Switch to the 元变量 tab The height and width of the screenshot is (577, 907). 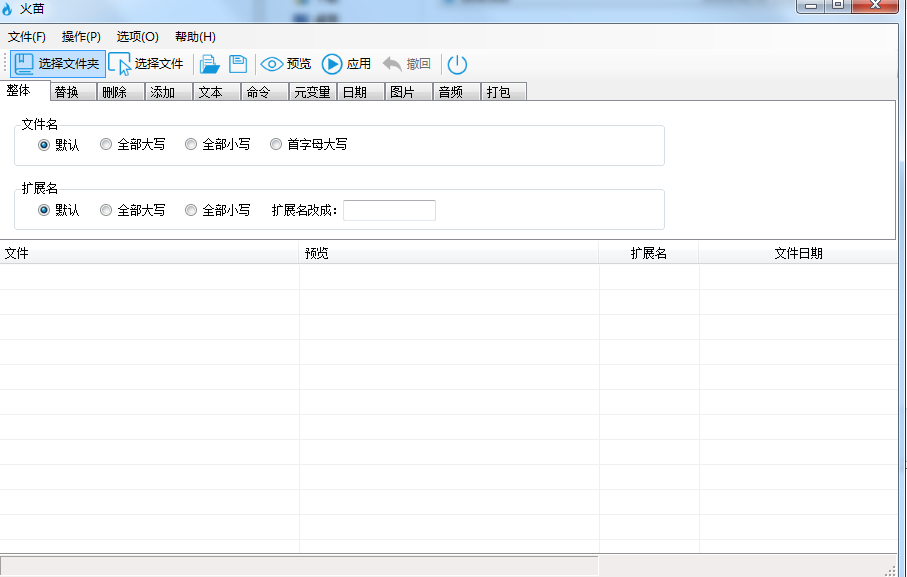pos(313,92)
